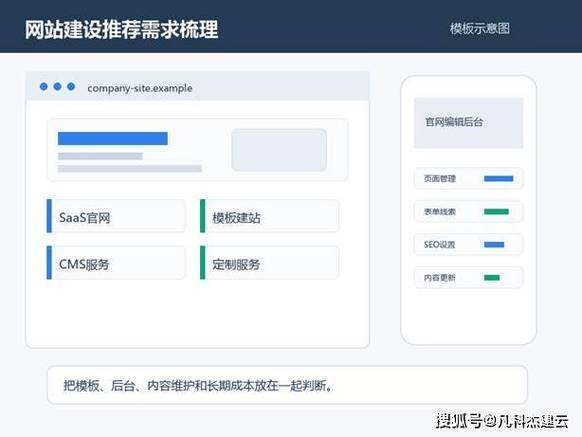Screen dimensions: 582x437
Task: Click the blue bar beside 页面管理
Action: coord(498,179)
